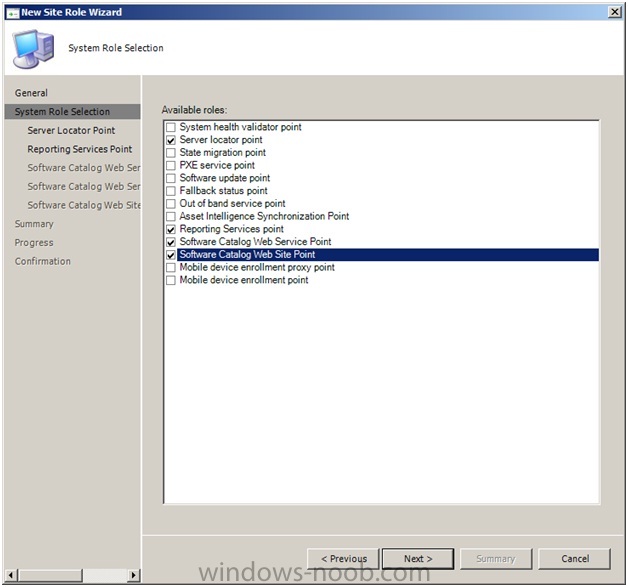628x587 pixels.
Task: Go to Reporting Services Point step
Action: coord(80,149)
